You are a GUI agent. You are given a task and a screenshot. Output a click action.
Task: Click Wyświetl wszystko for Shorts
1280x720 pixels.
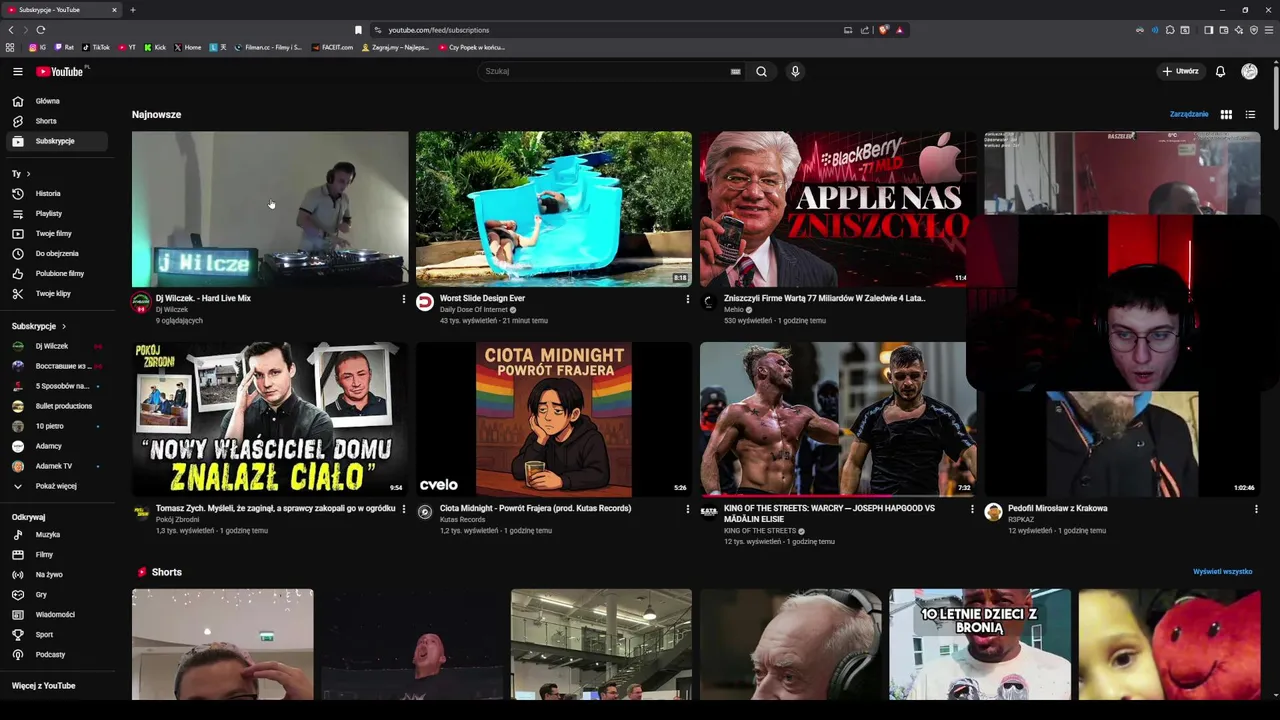click(x=1222, y=572)
